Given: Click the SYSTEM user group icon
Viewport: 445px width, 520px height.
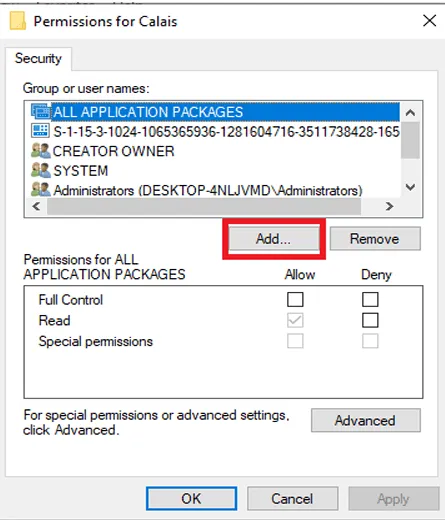Looking at the screenshot, I should (x=40, y=170).
